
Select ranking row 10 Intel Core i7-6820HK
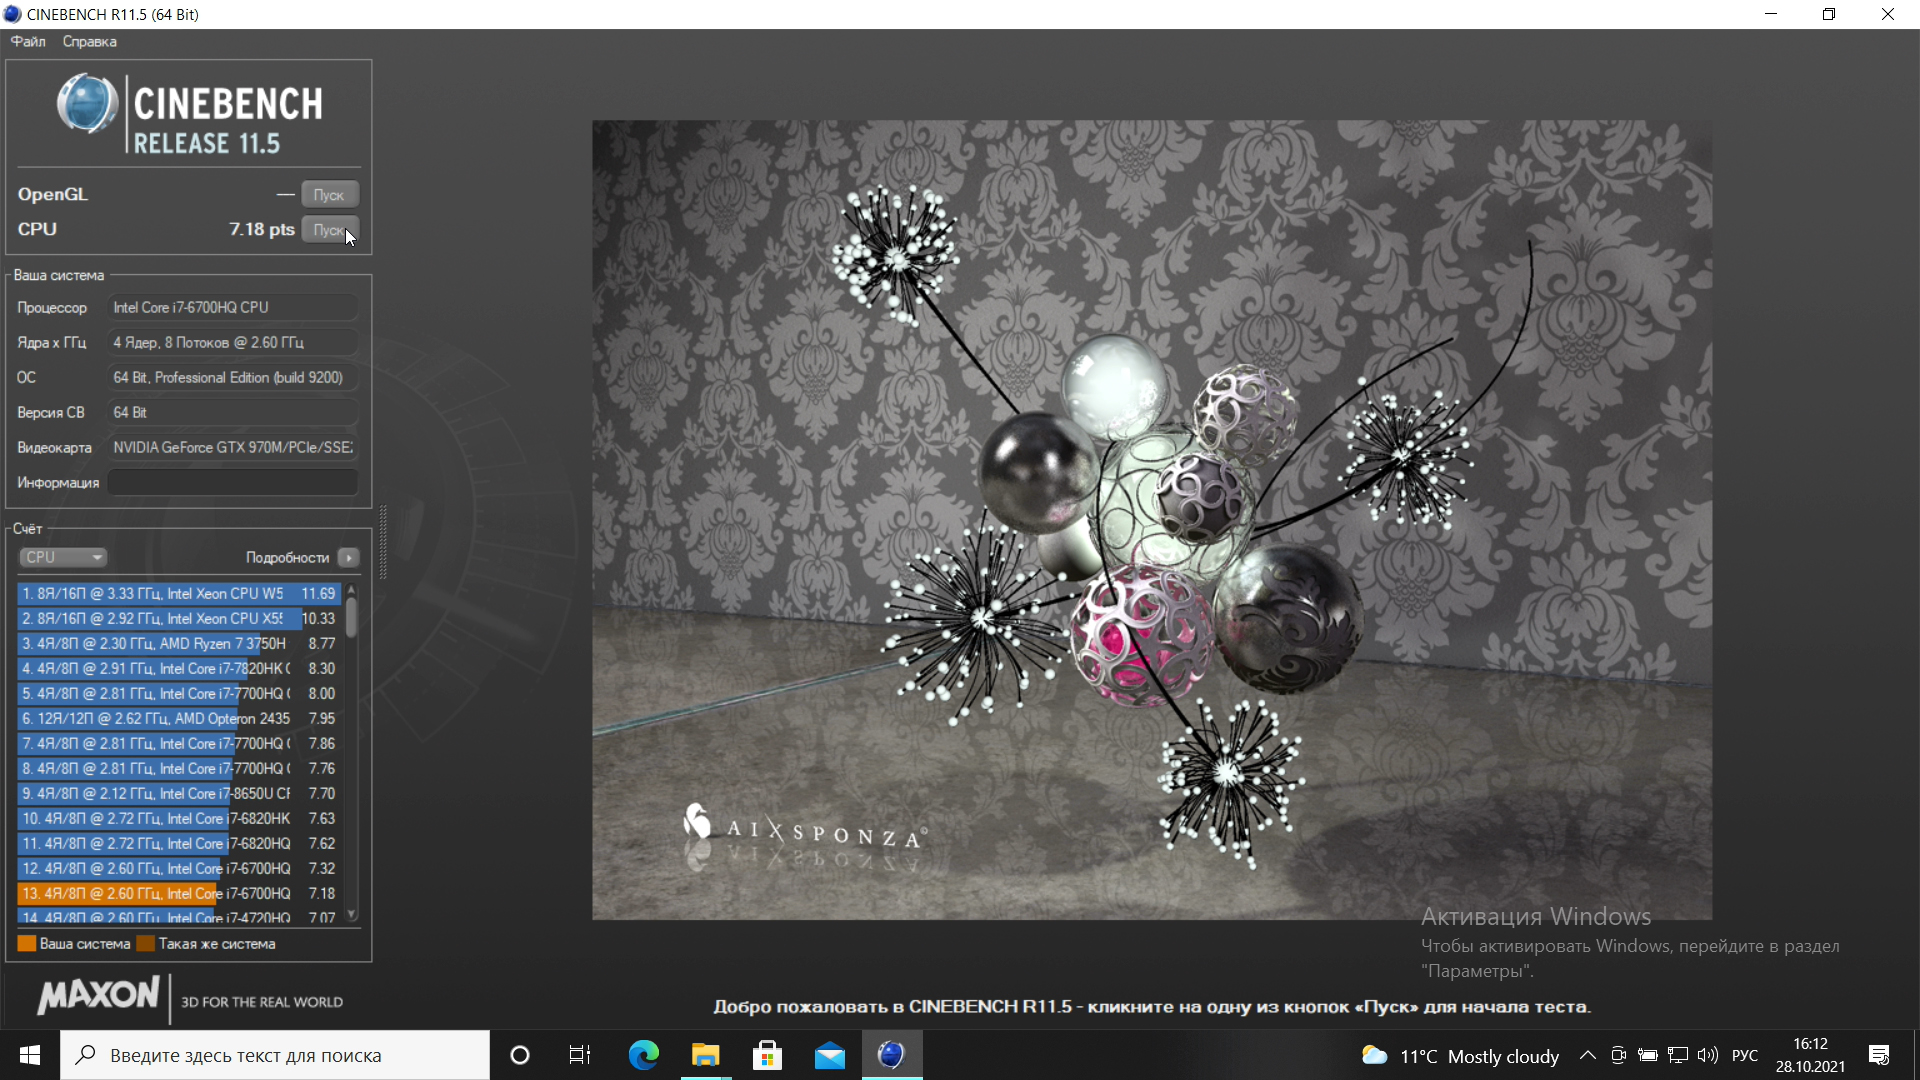[x=179, y=818]
